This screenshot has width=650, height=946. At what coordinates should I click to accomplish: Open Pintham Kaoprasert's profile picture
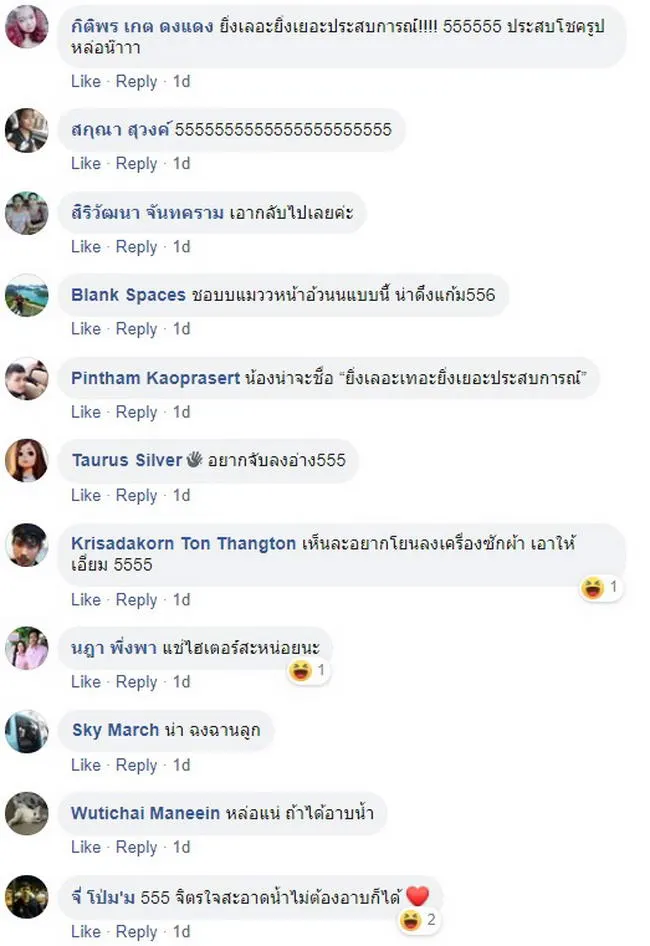point(26,379)
